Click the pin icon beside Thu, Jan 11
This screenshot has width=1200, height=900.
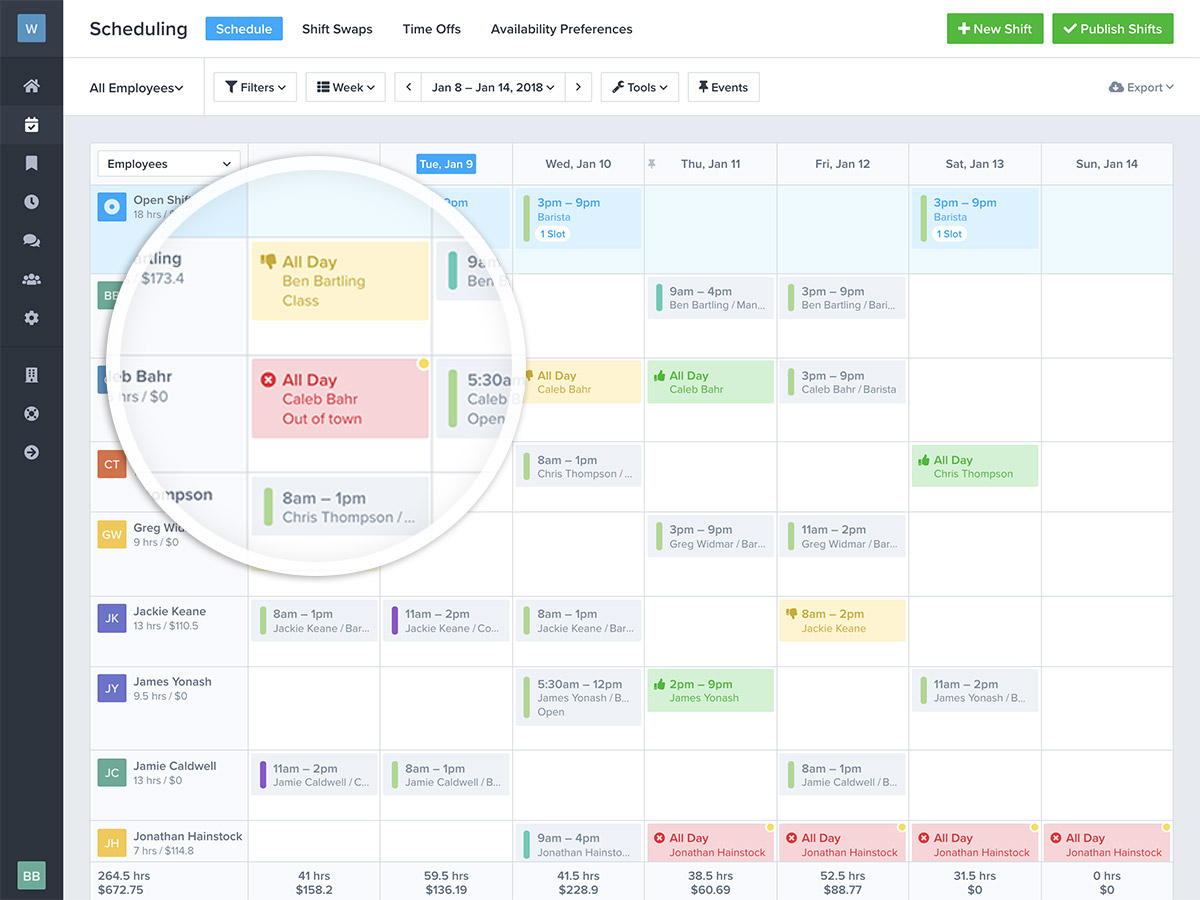pyautogui.click(x=653, y=163)
